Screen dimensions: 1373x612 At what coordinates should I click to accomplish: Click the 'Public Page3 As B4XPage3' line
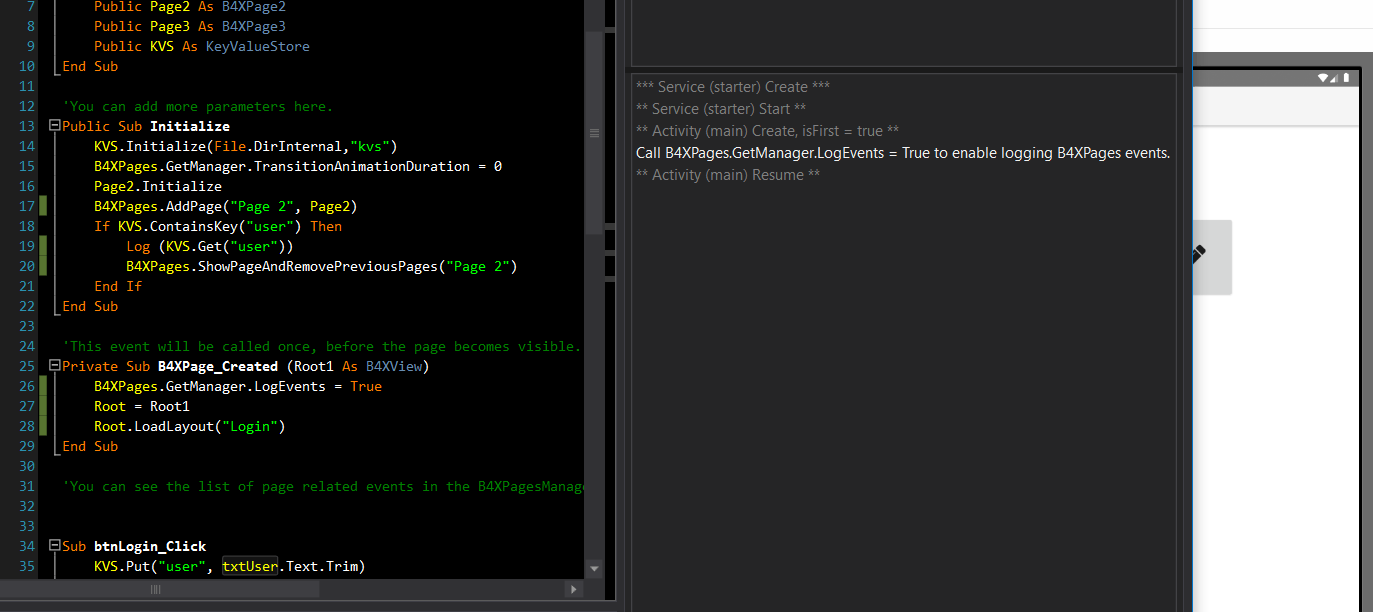[x=190, y=26]
